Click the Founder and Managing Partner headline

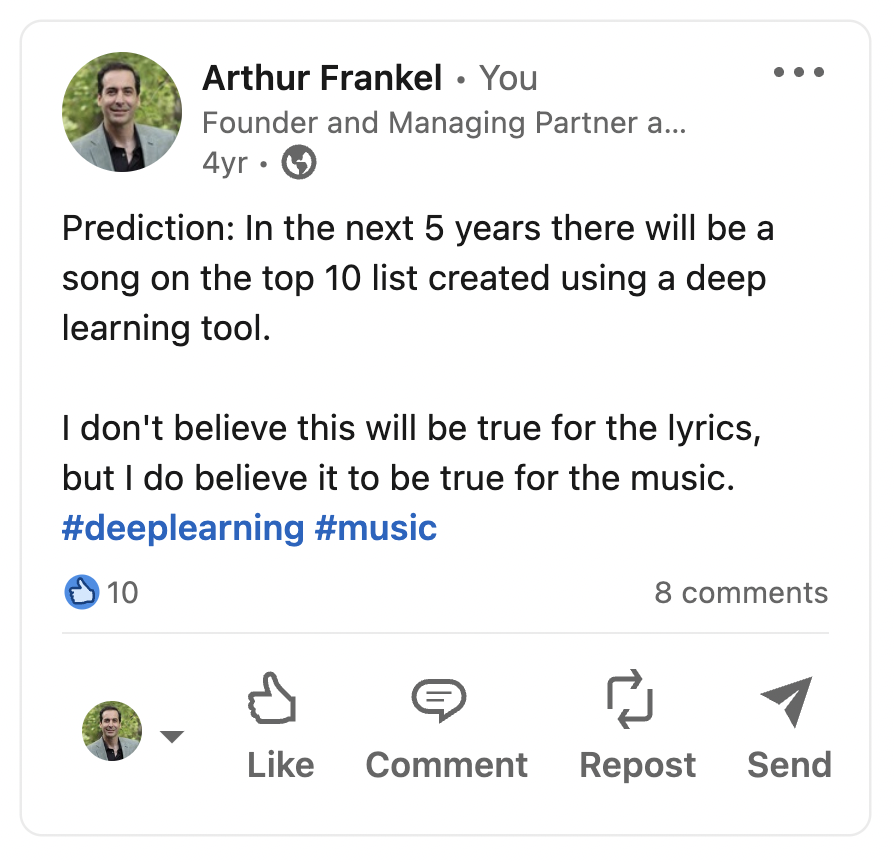pos(444,123)
